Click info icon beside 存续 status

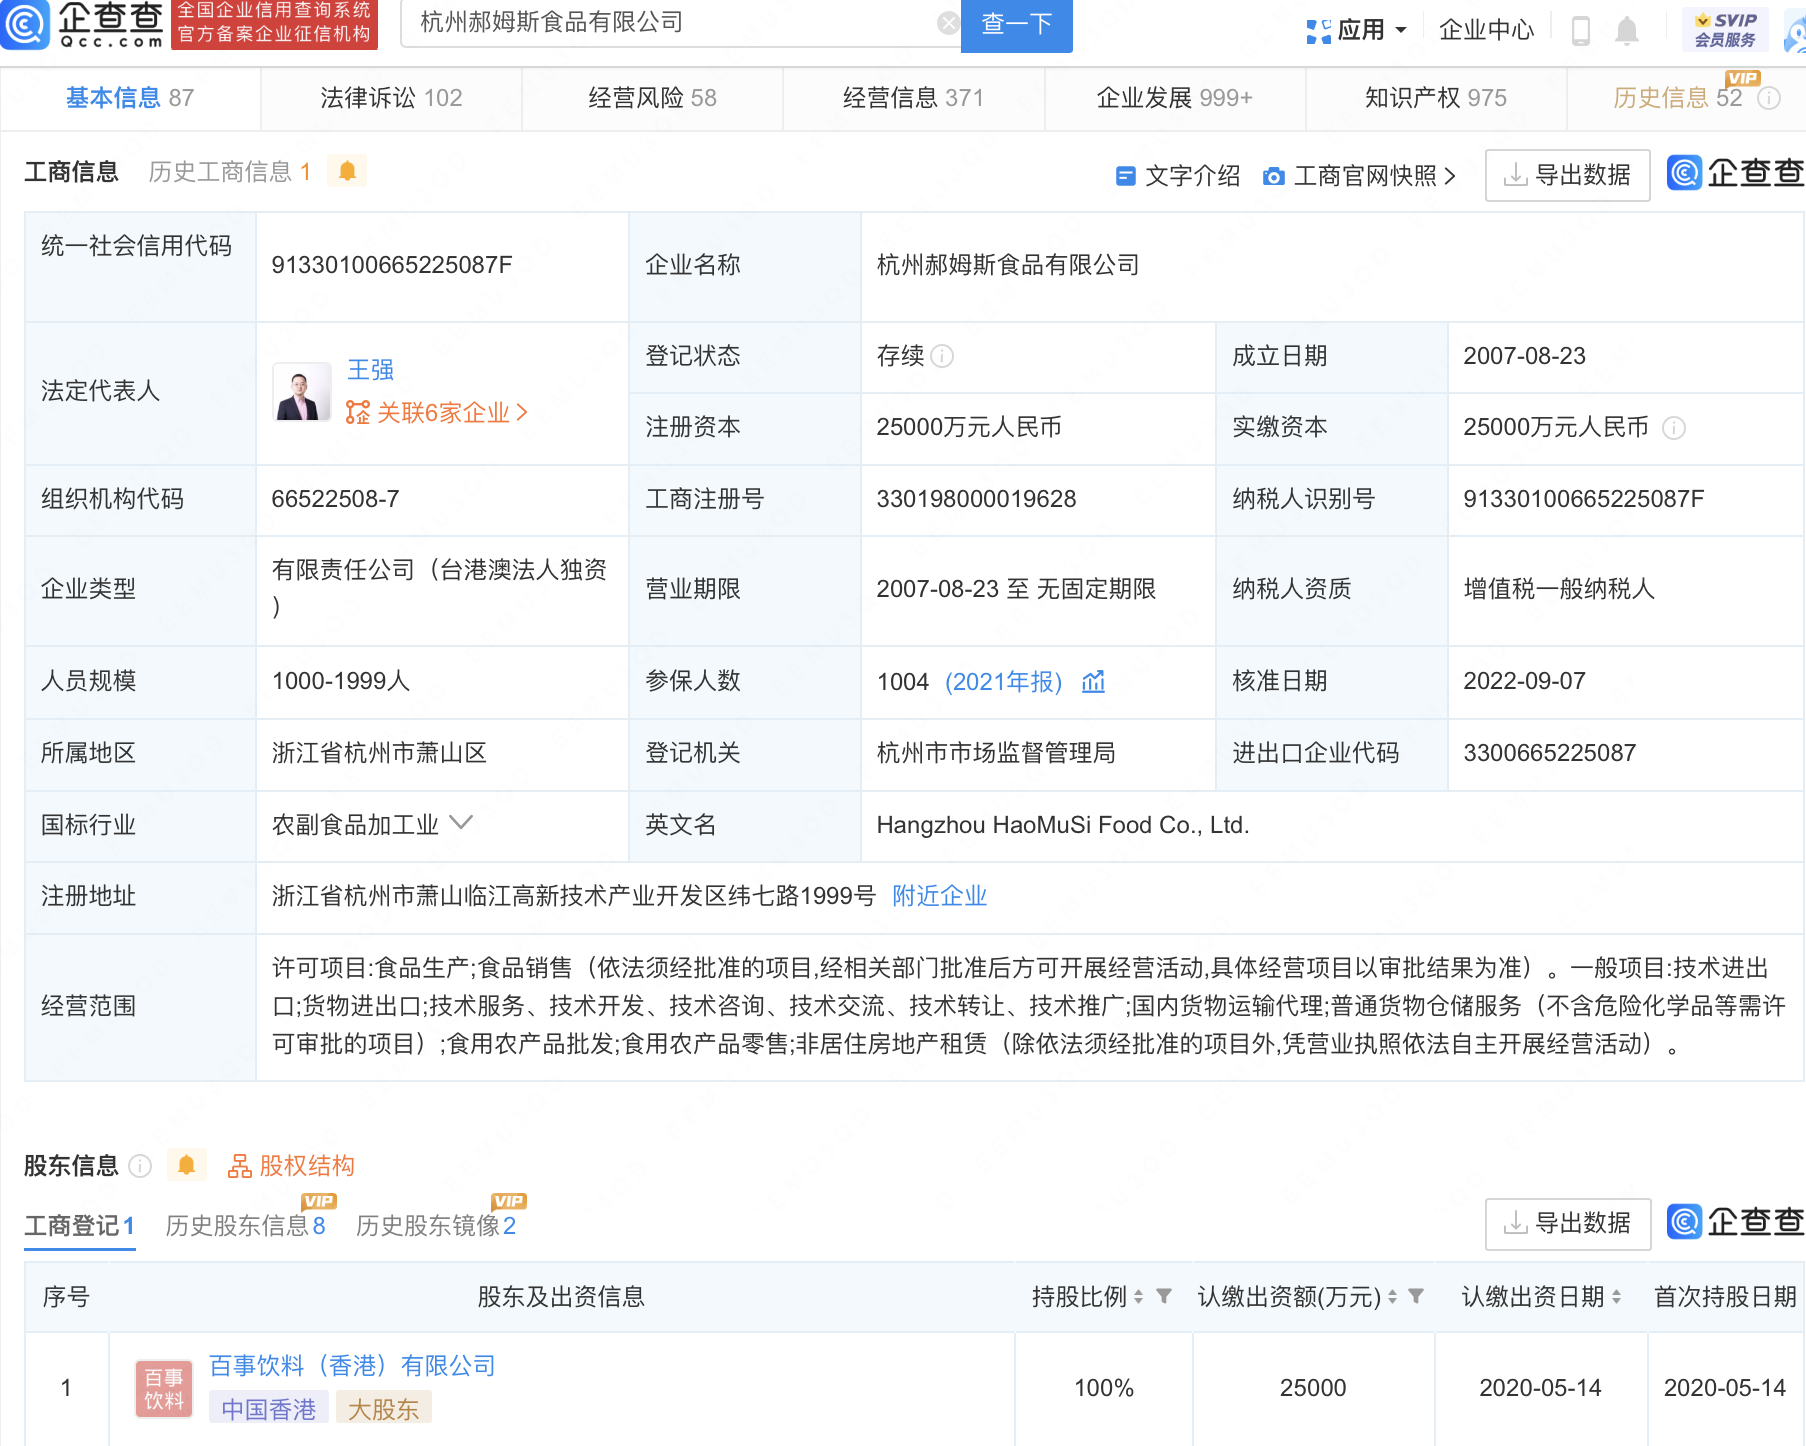click(x=942, y=356)
